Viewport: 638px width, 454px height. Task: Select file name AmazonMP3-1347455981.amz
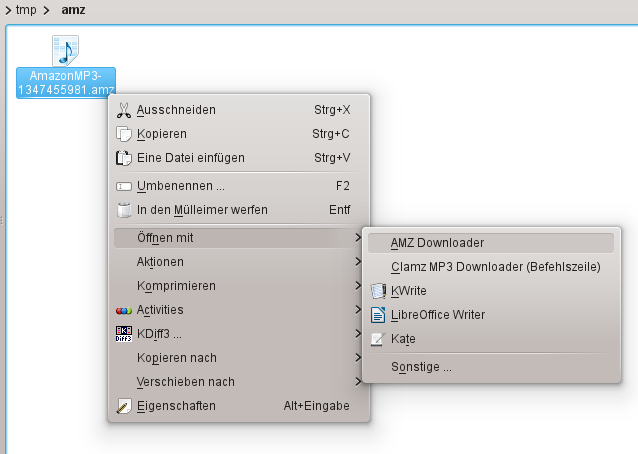tap(66, 83)
